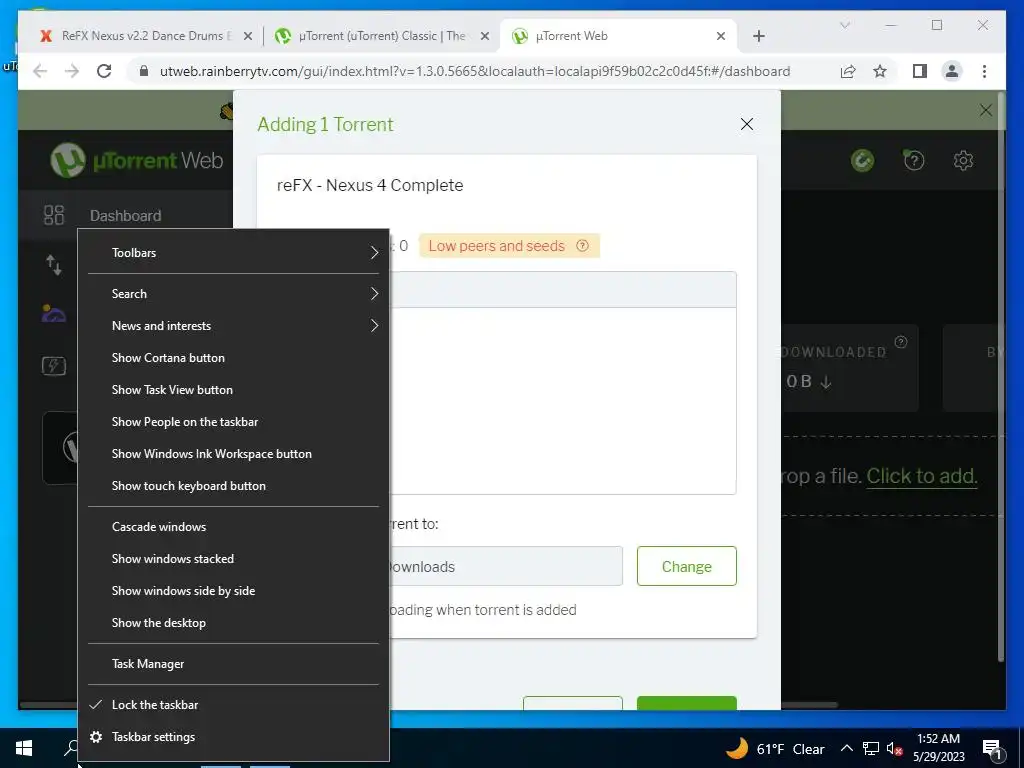1024x768 pixels.
Task: Share this page icon
Action: click(848, 71)
